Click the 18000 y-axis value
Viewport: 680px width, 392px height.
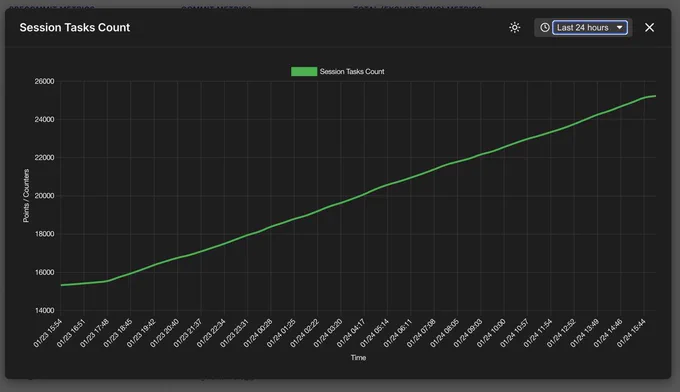click(45, 234)
